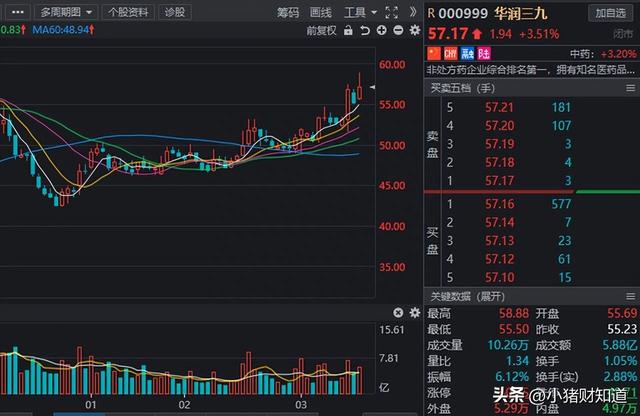Toggle the chart lock icon
The image size is (640, 416).
point(348,30)
